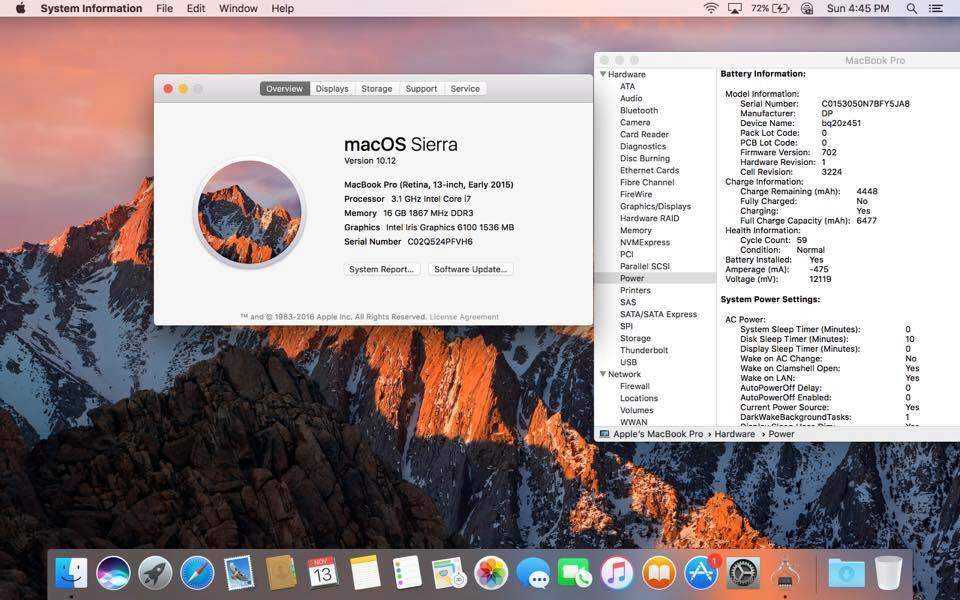The height and width of the screenshot is (600, 960).
Task: Switch to the Support tab
Action: [421, 89]
